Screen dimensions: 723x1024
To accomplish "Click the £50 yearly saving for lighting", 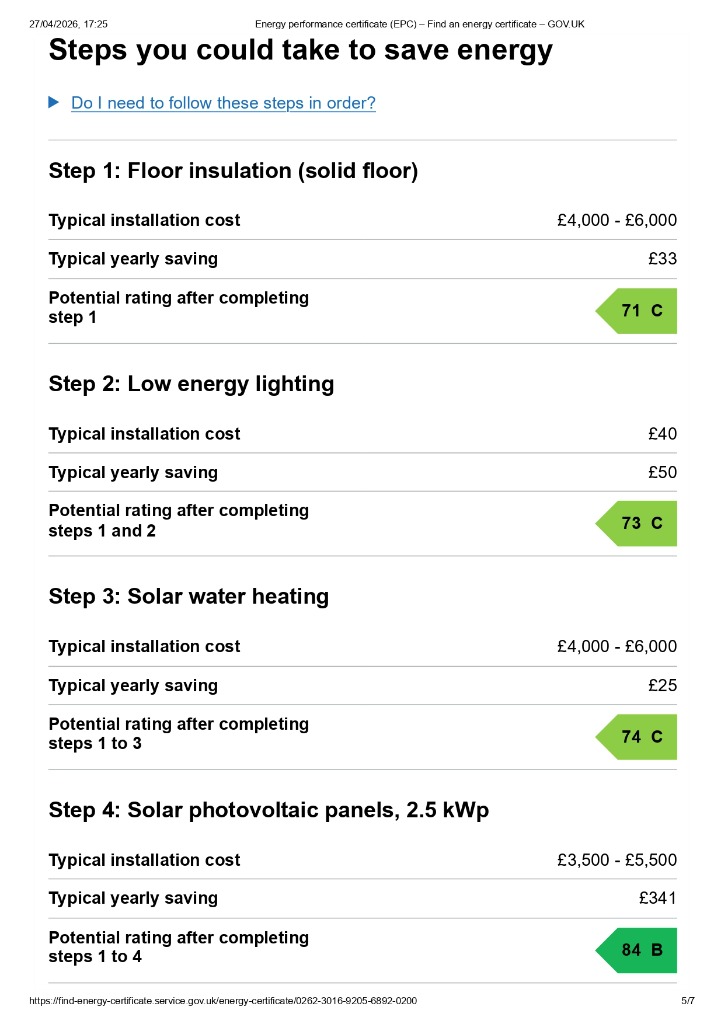I will [x=662, y=472].
